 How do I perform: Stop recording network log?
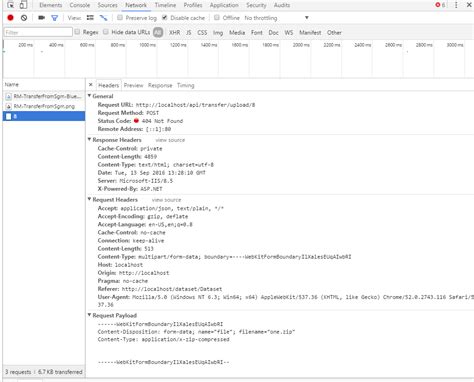(x=10, y=18)
